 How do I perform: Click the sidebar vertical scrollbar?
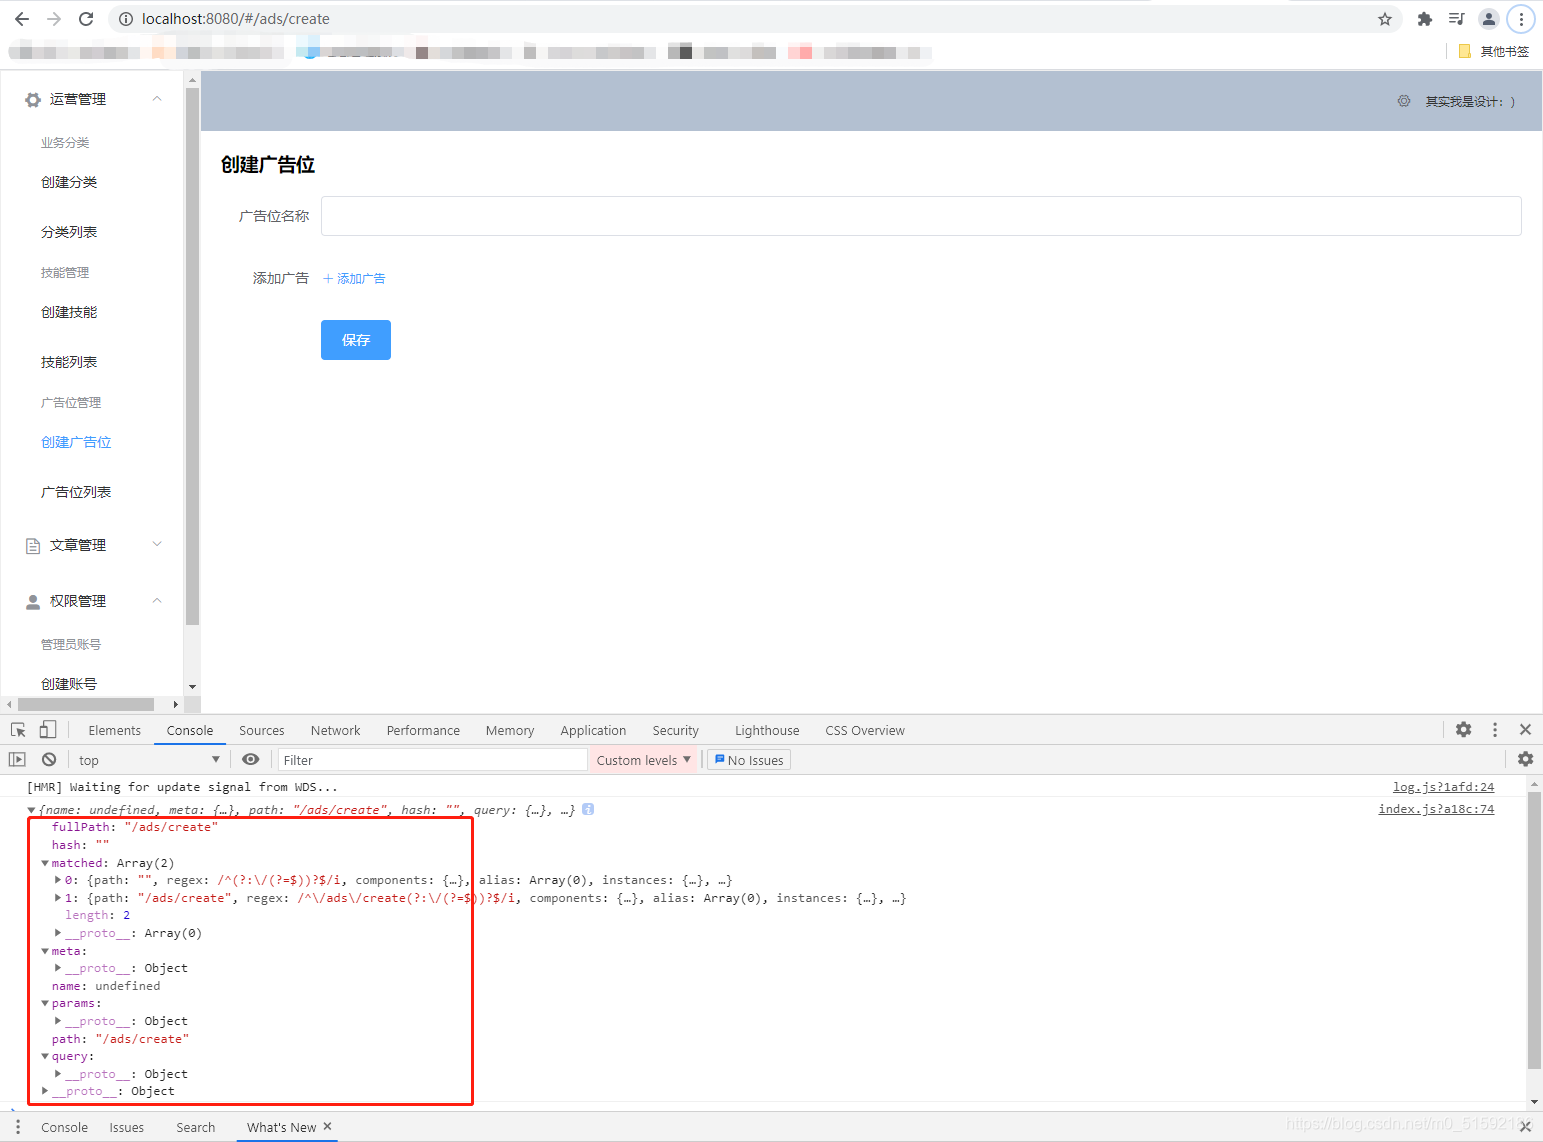(192, 355)
